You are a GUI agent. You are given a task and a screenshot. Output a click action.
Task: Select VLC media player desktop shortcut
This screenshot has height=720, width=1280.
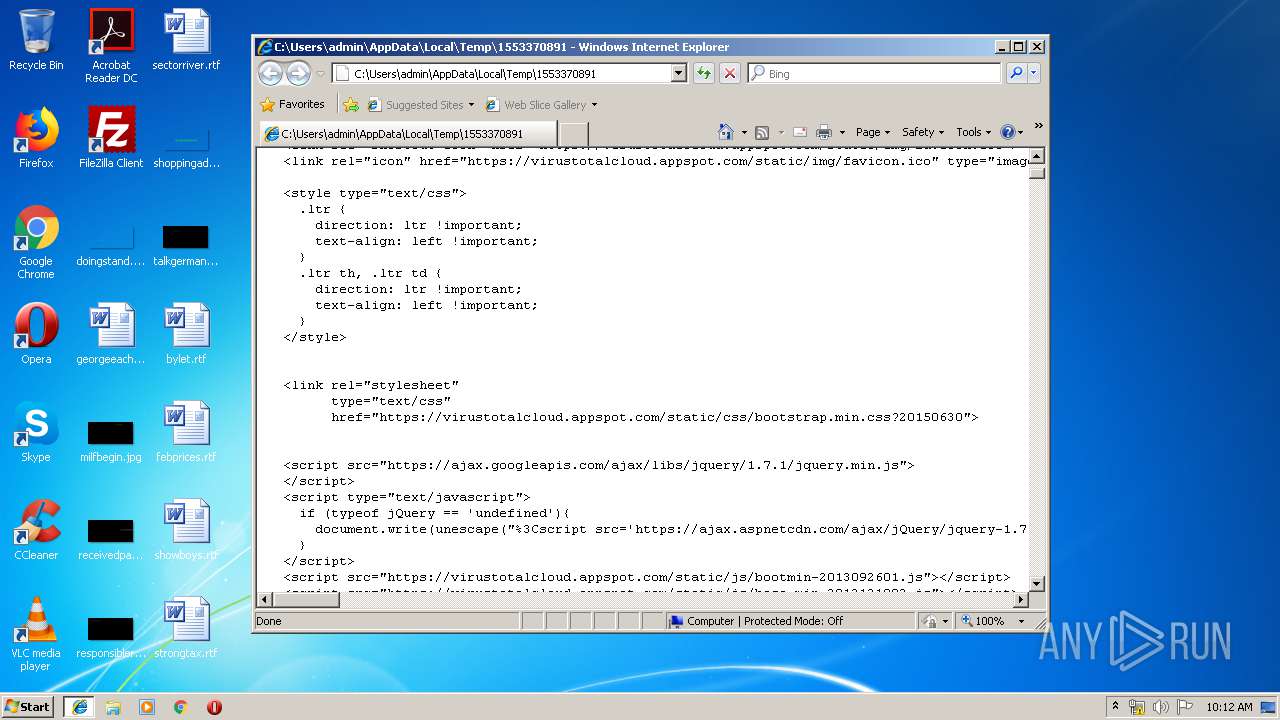click(x=36, y=635)
